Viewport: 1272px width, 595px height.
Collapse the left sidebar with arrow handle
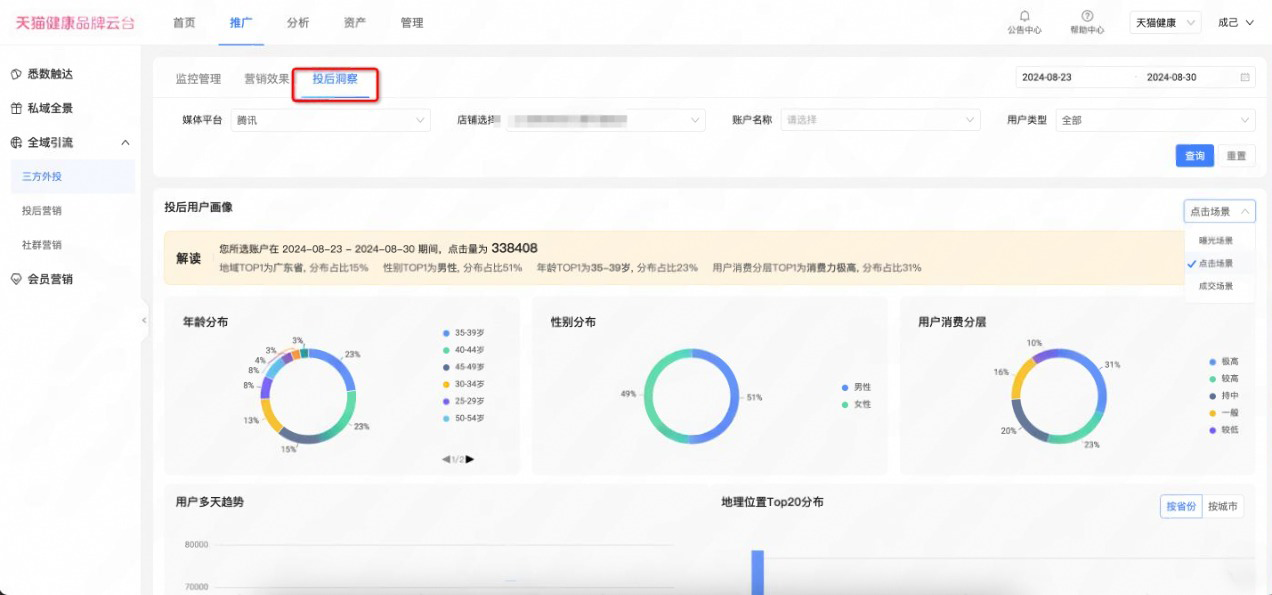[143, 320]
